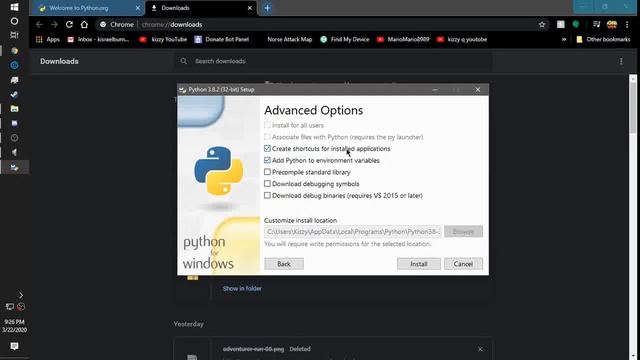Open Windows notification center
640x360 pixels.
coord(14,346)
